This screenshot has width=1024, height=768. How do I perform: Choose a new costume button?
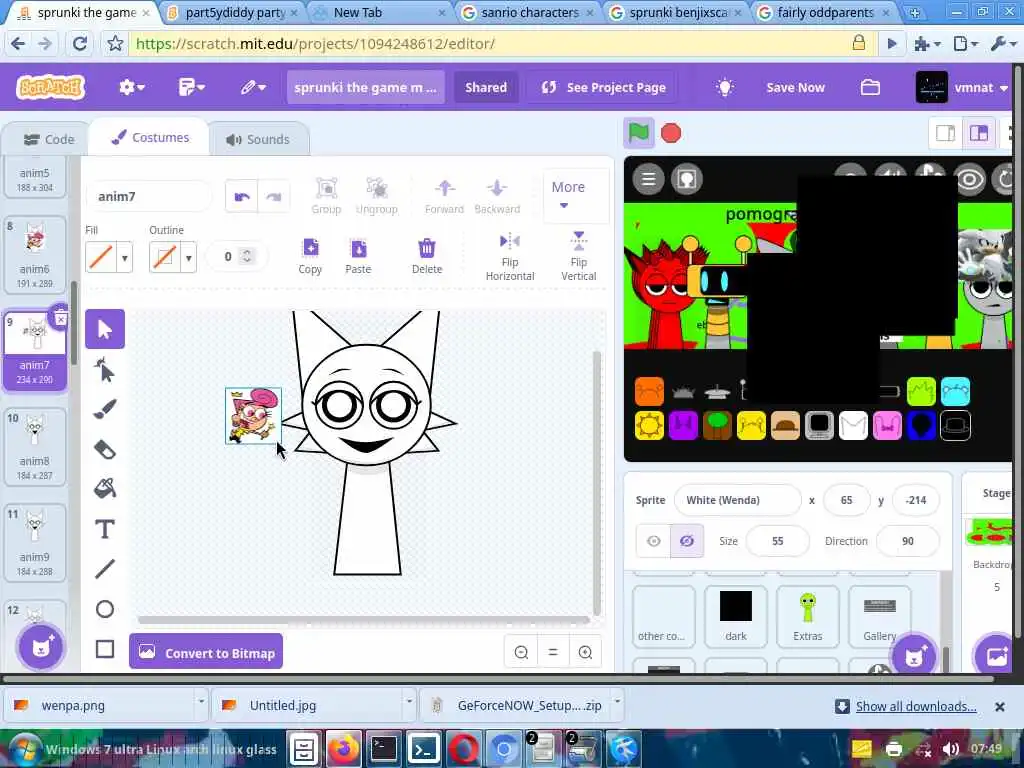(40, 647)
